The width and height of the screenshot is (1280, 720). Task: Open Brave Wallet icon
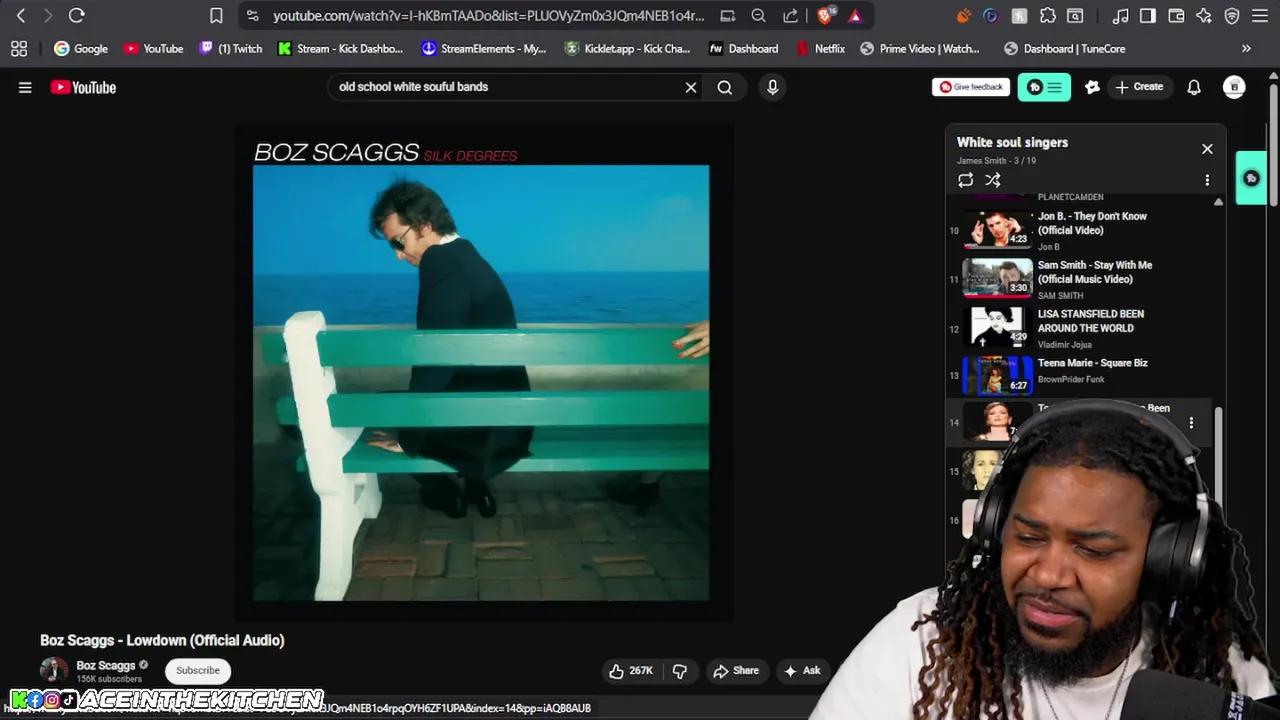click(x=1176, y=16)
